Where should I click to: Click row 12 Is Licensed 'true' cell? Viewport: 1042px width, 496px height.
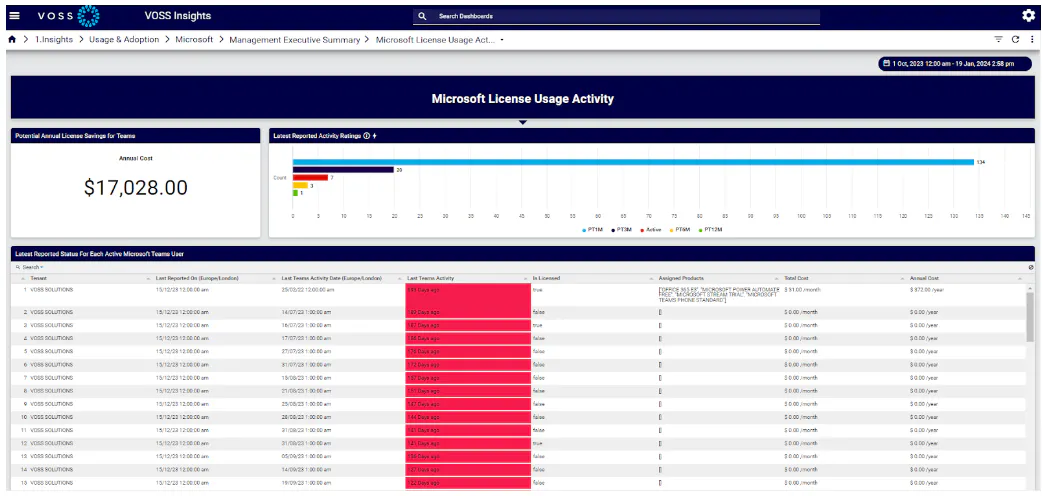(538, 443)
